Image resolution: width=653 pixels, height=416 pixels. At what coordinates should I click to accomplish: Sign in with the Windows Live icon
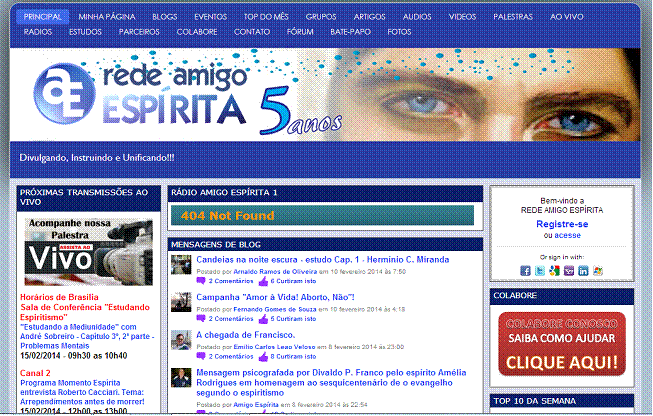coord(598,271)
